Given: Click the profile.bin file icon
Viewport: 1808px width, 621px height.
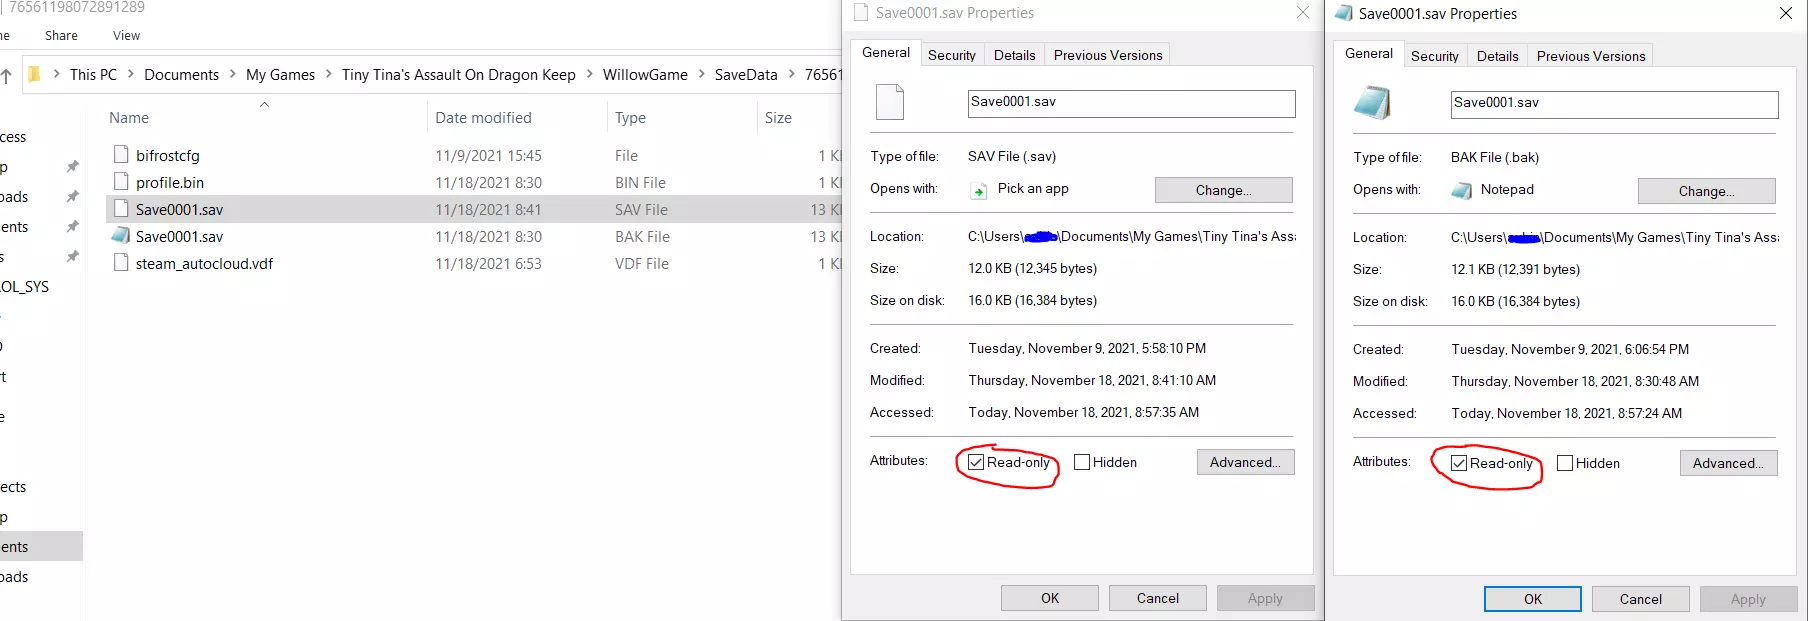Looking at the screenshot, I should [121, 182].
